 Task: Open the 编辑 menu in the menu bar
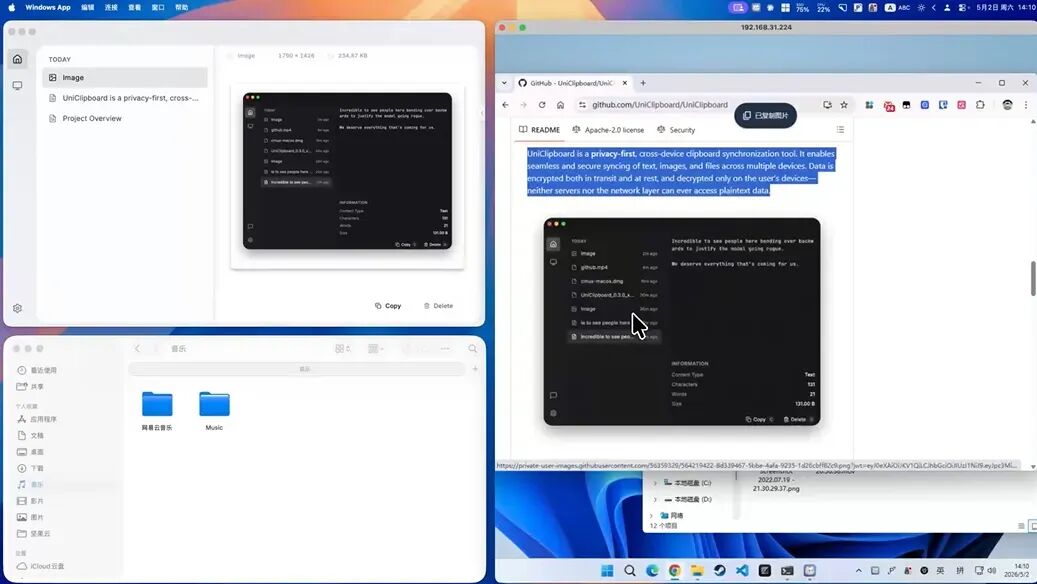click(87, 7)
